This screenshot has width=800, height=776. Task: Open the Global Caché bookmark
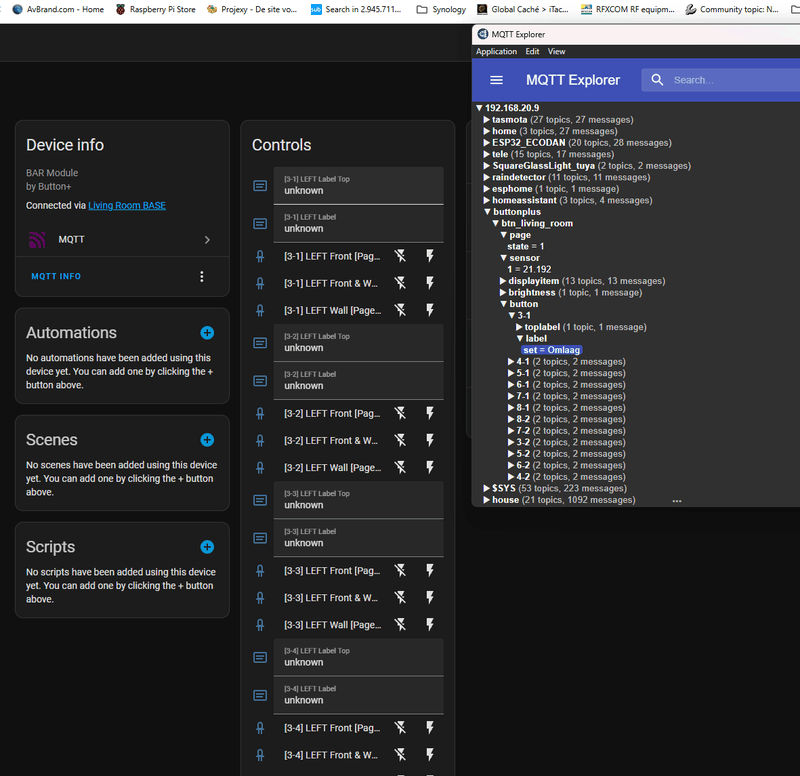pos(522,9)
